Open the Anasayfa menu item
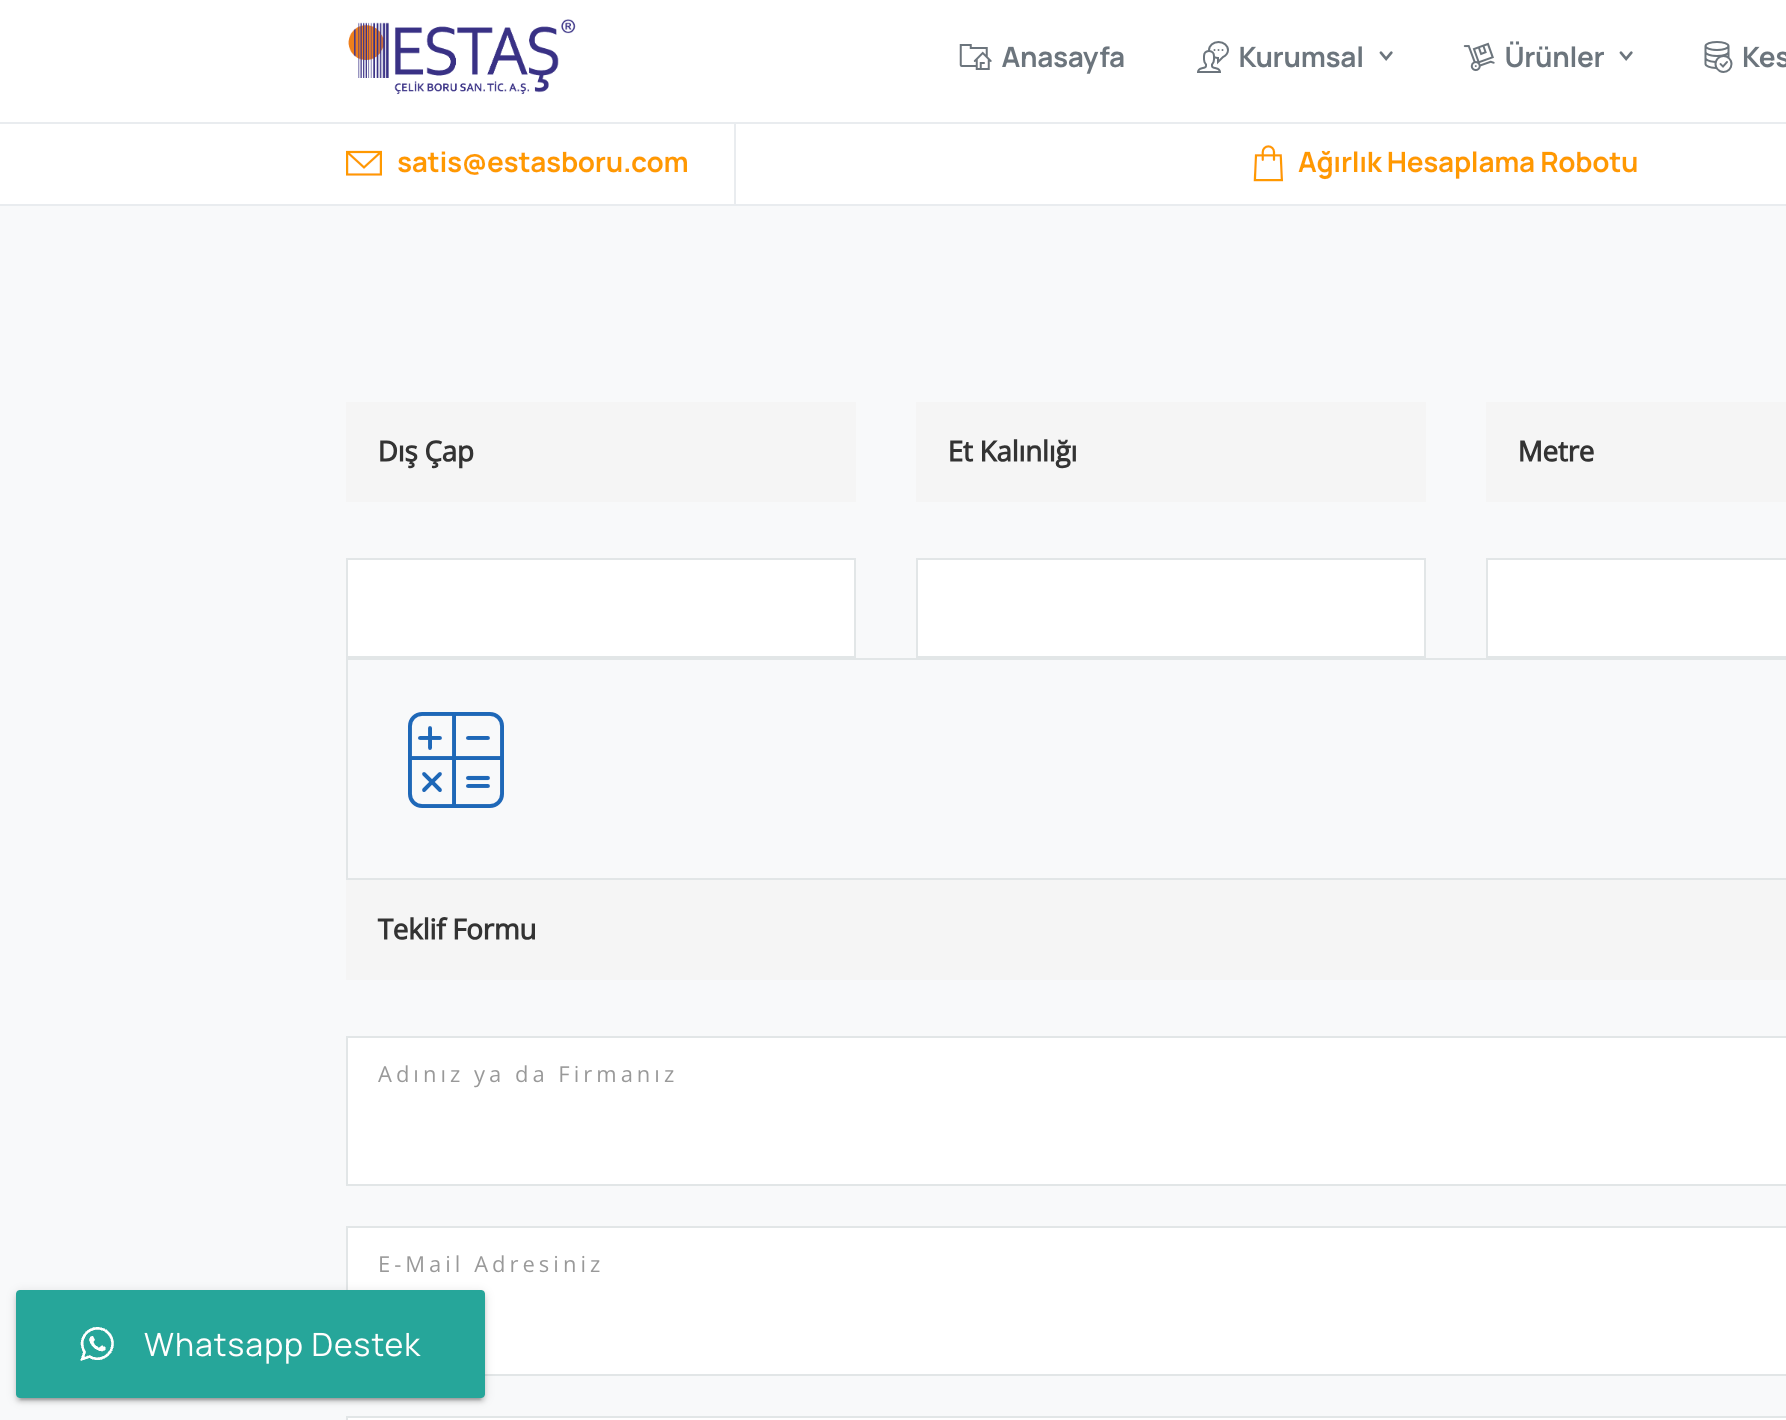The image size is (1786, 1420). click(1041, 57)
